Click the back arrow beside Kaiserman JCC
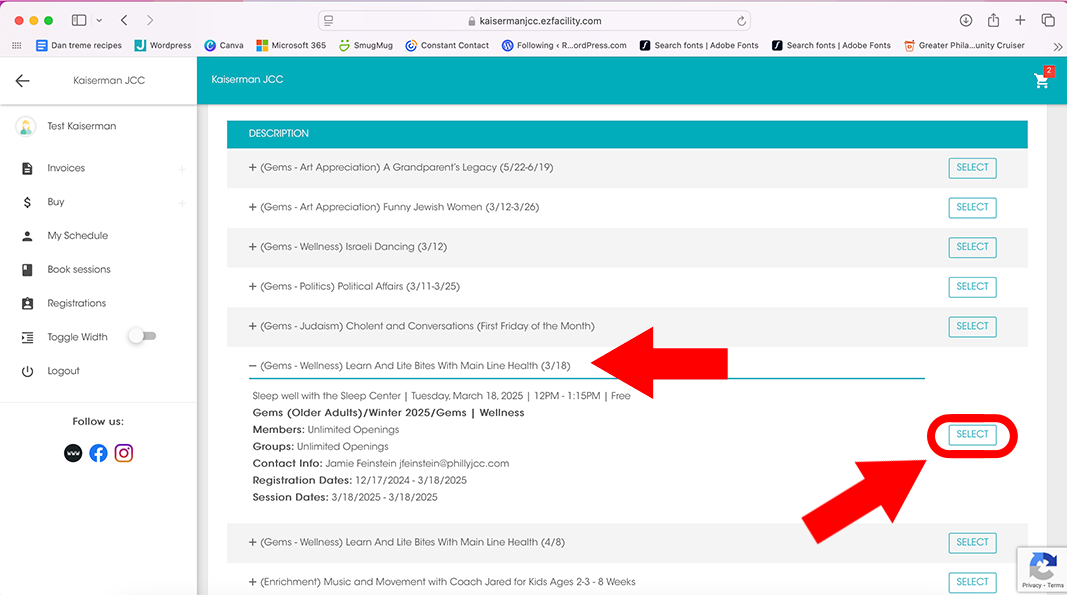 click(x=23, y=81)
